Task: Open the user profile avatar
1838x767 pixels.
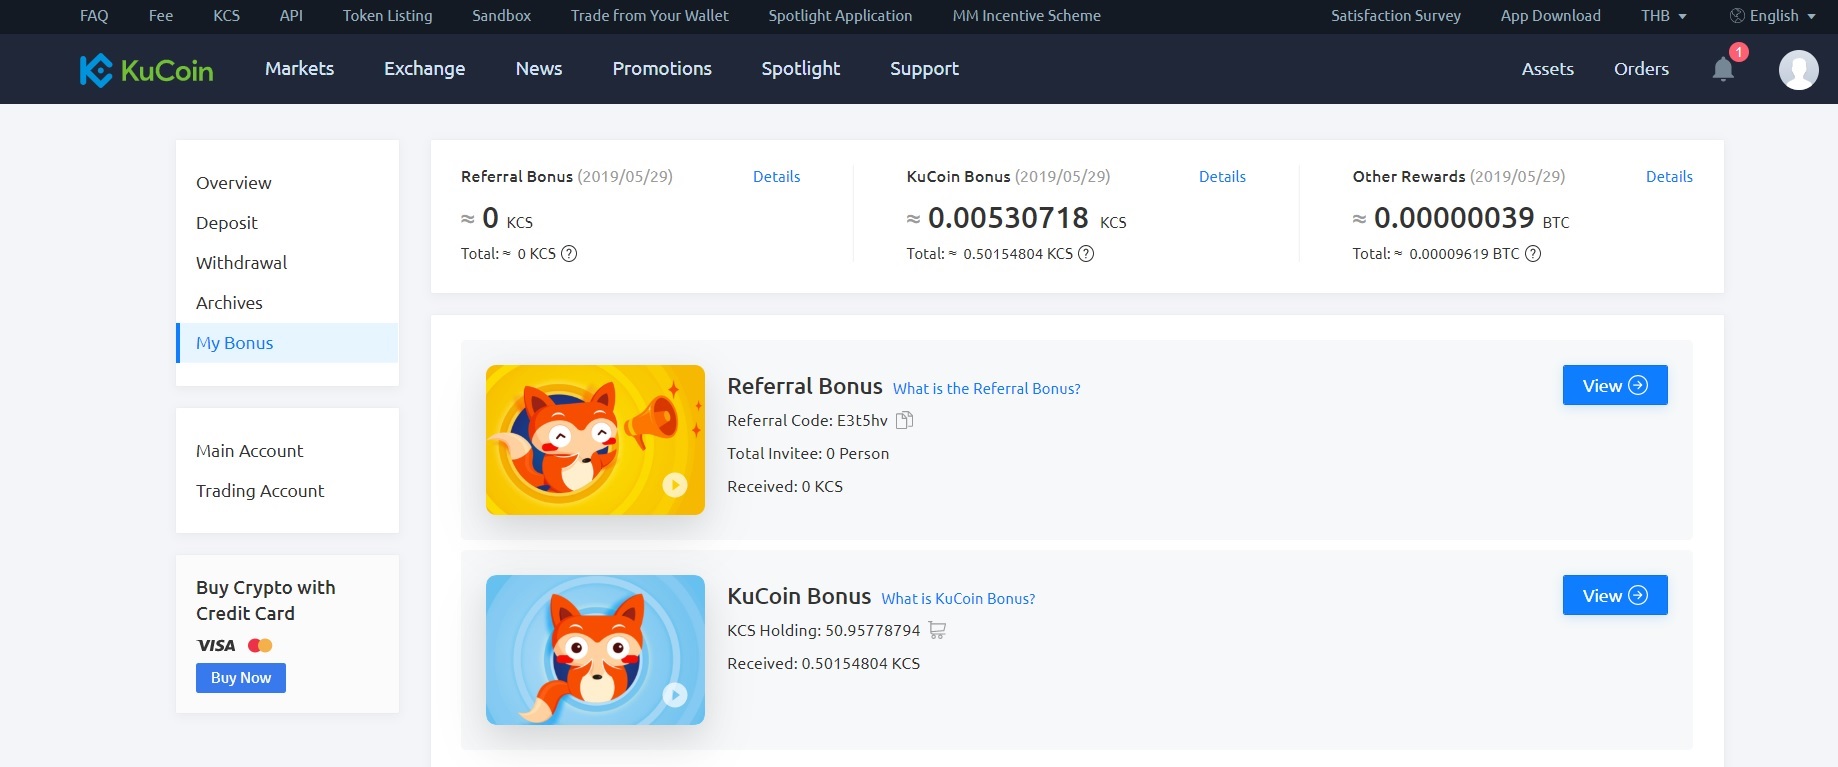Action: [1798, 70]
